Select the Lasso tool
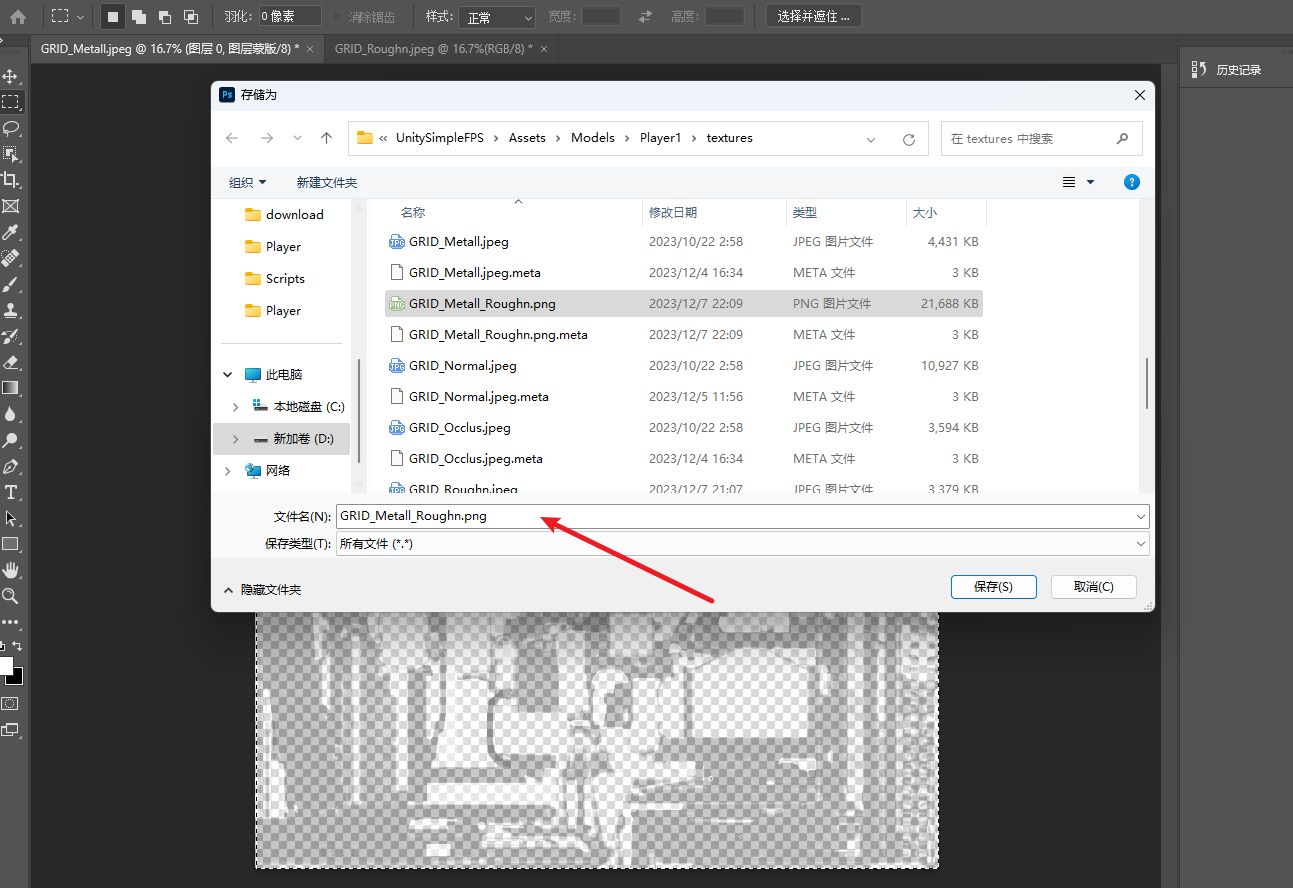 coord(11,128)
